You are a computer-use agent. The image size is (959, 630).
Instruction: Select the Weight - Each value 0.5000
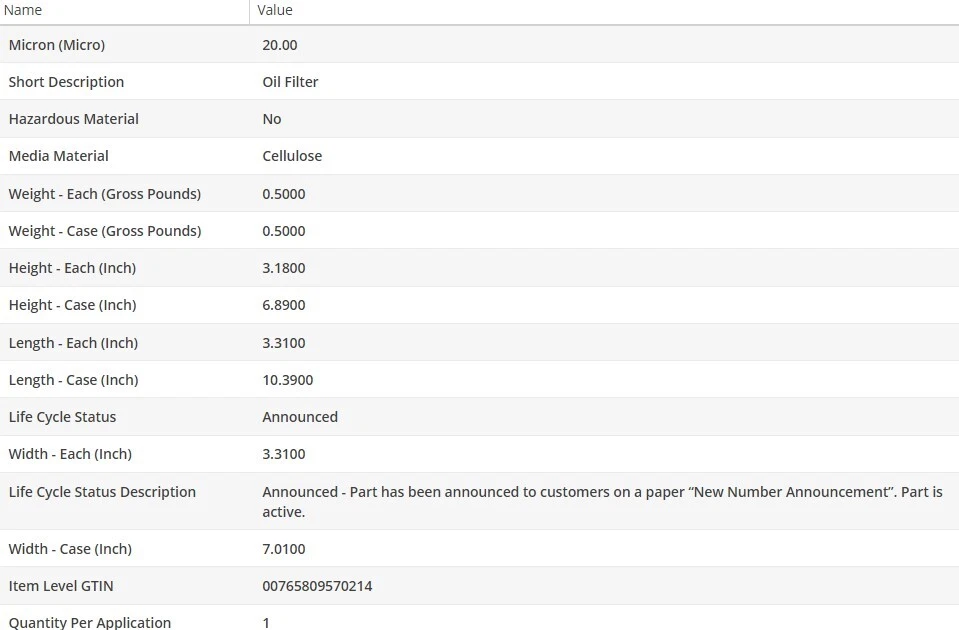coord(284,194)
